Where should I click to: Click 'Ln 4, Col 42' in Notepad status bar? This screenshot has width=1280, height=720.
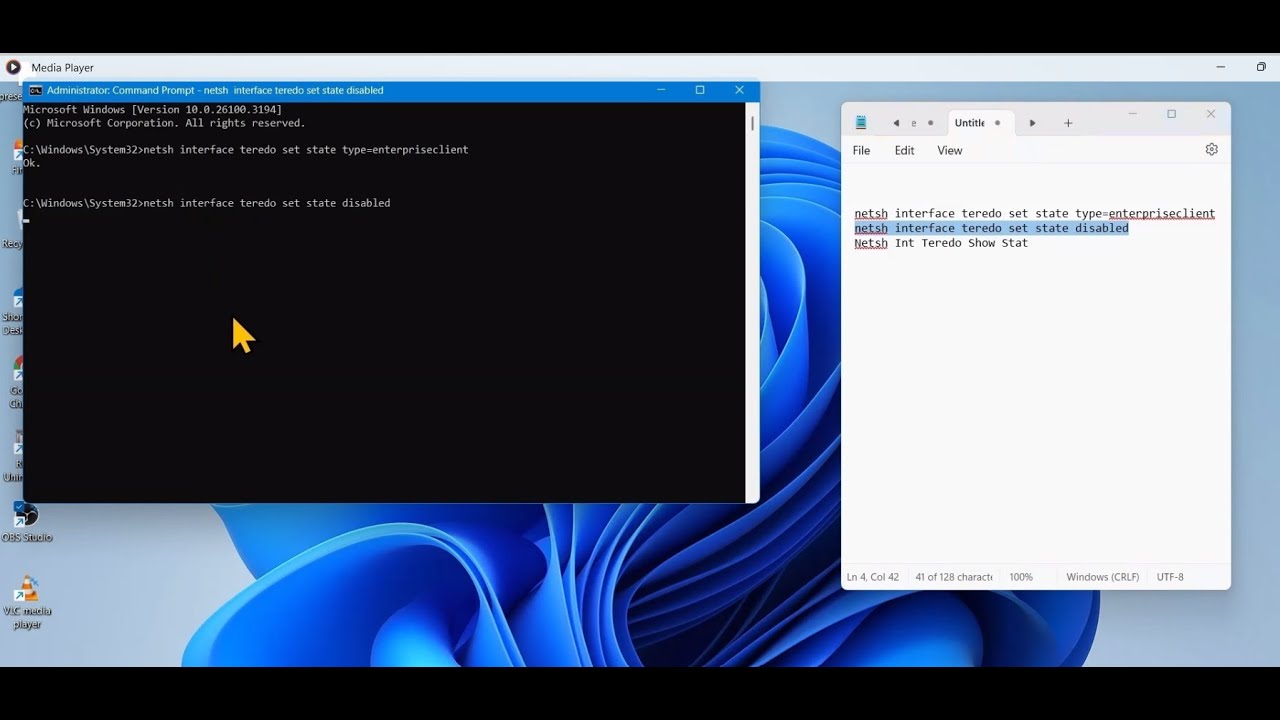(872, 577)
